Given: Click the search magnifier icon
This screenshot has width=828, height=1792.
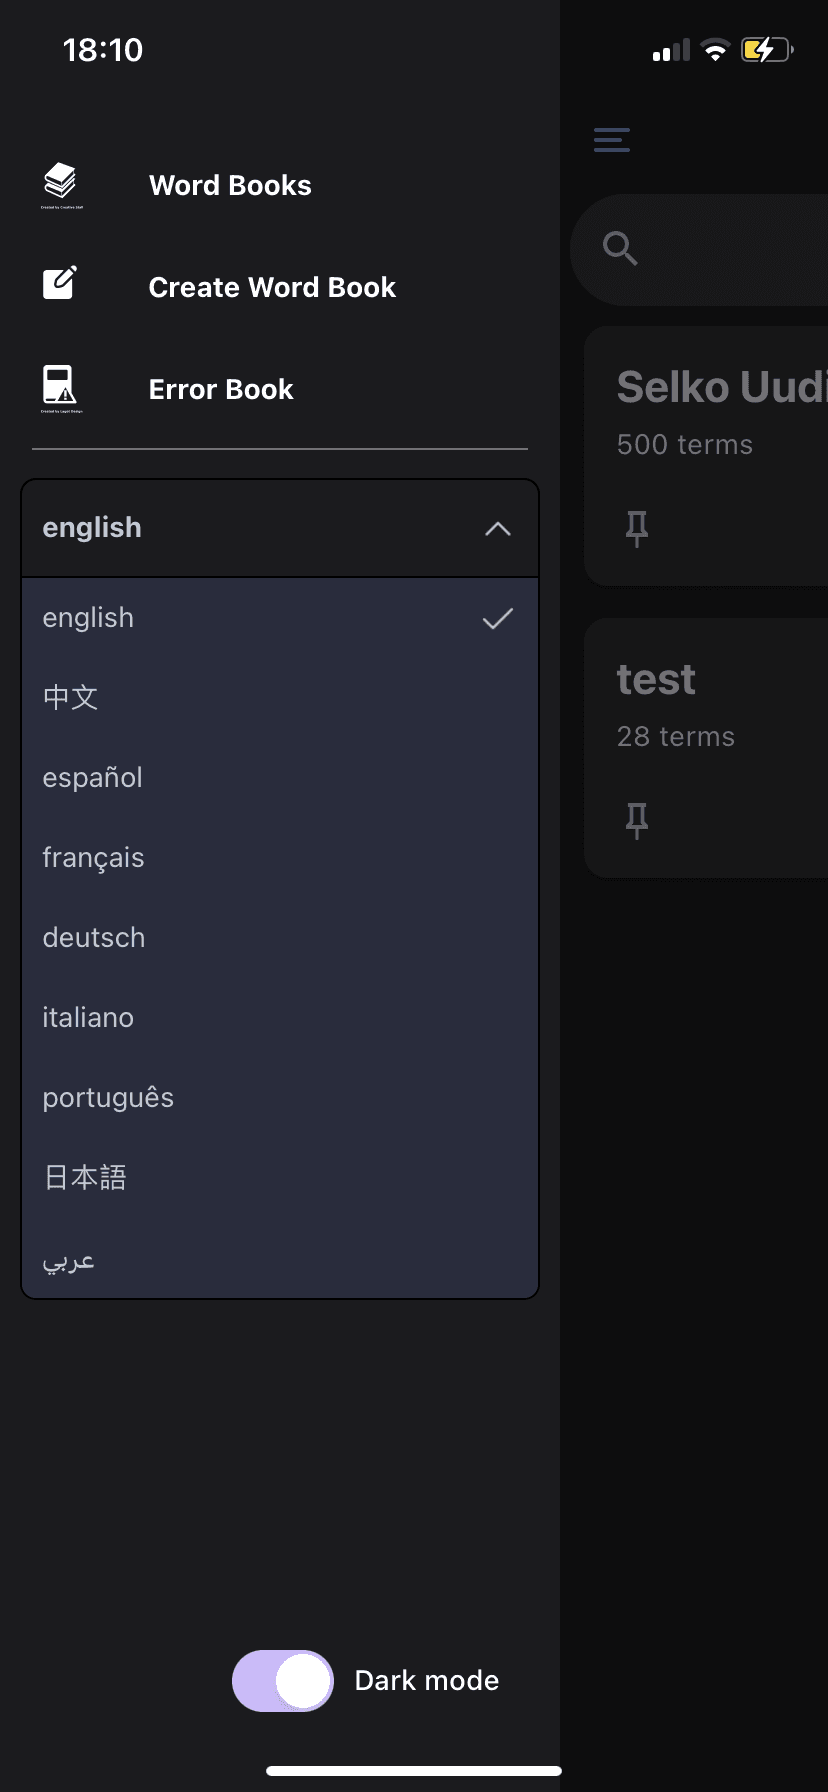Looking at the screenshot, I should click(620, 249).
